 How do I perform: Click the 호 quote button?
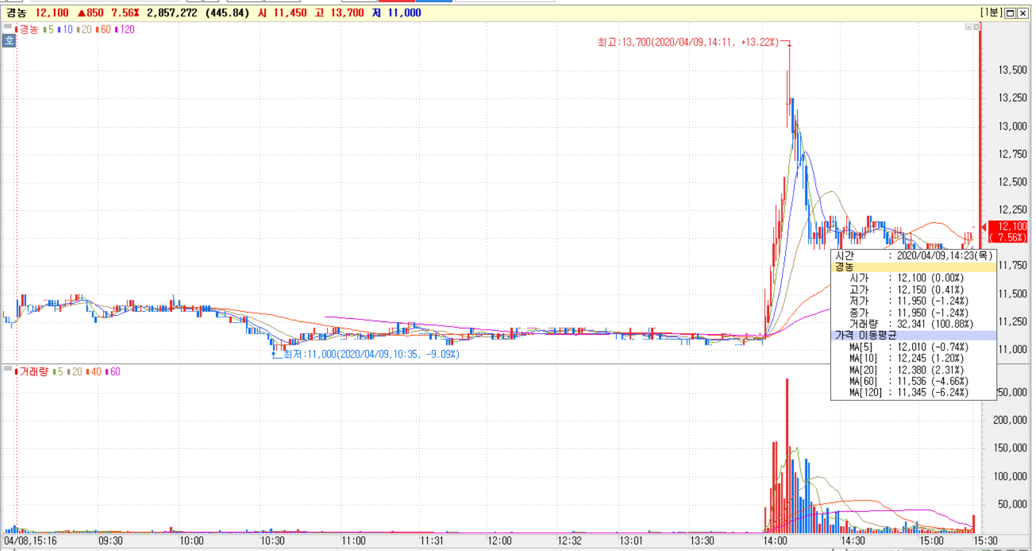[9, 41]
